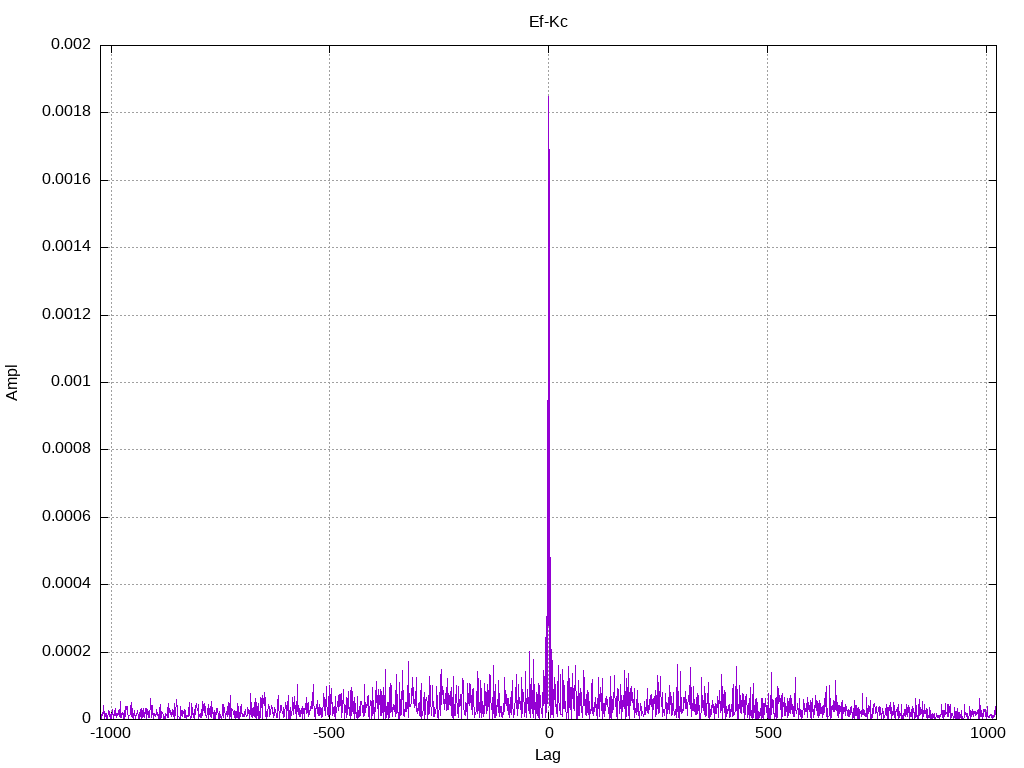Choose the 0.001 y-axis tick label
This screenshot has width=1024, height=768.
(70, 382)
